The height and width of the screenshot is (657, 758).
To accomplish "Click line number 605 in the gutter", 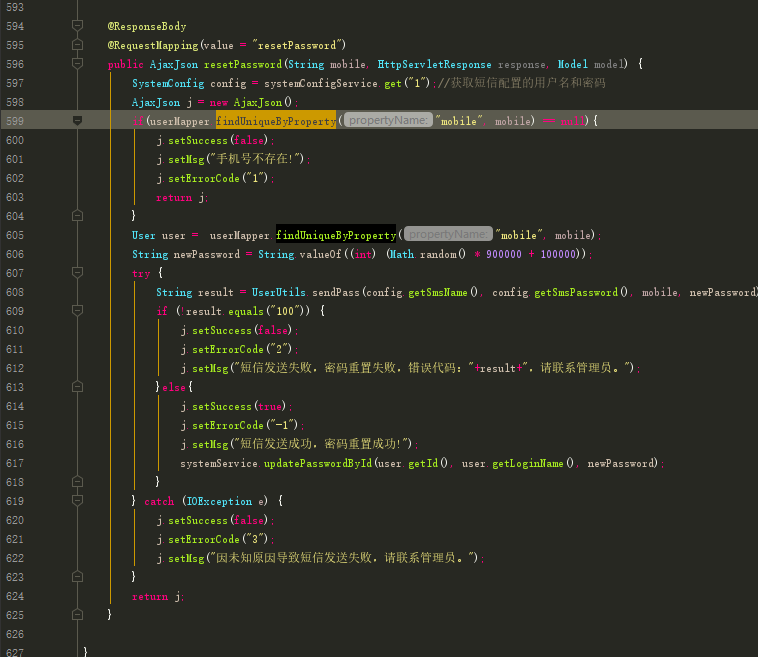I will [15, 235].
